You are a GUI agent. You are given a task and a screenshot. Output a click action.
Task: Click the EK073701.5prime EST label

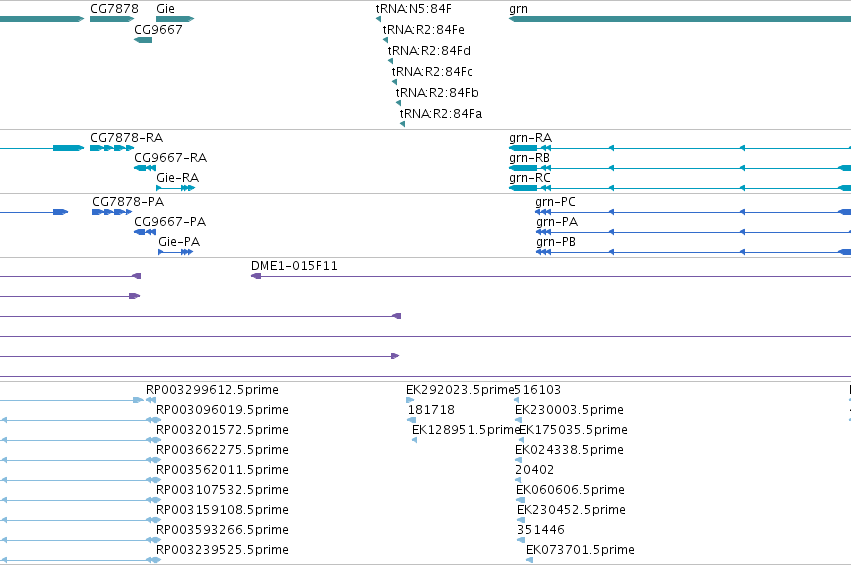pos(580,550)
